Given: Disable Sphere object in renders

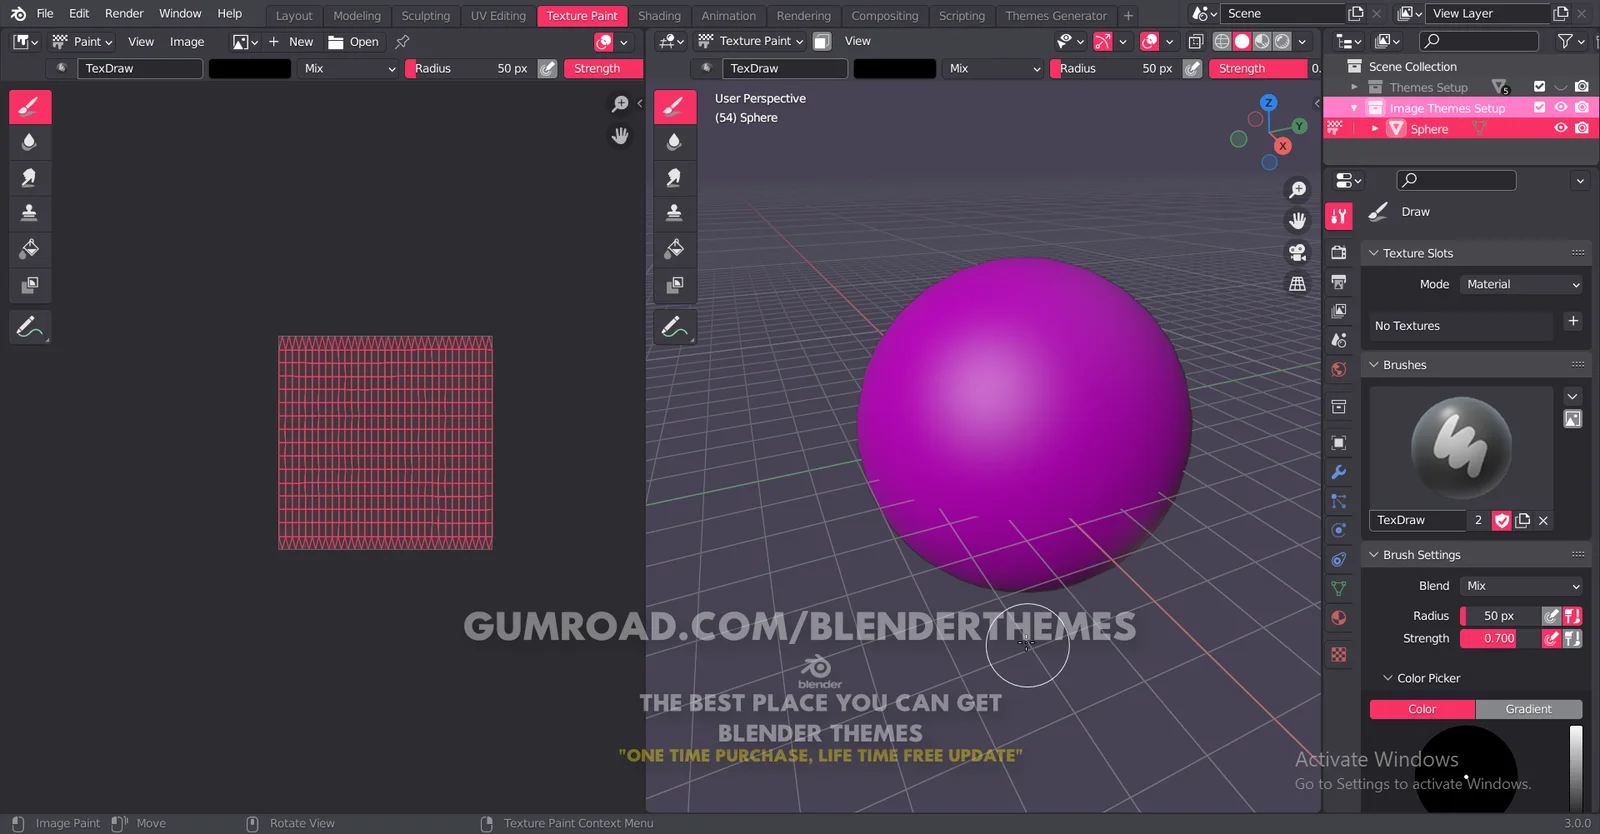Looking at the screenshot, I should 1581,129.
